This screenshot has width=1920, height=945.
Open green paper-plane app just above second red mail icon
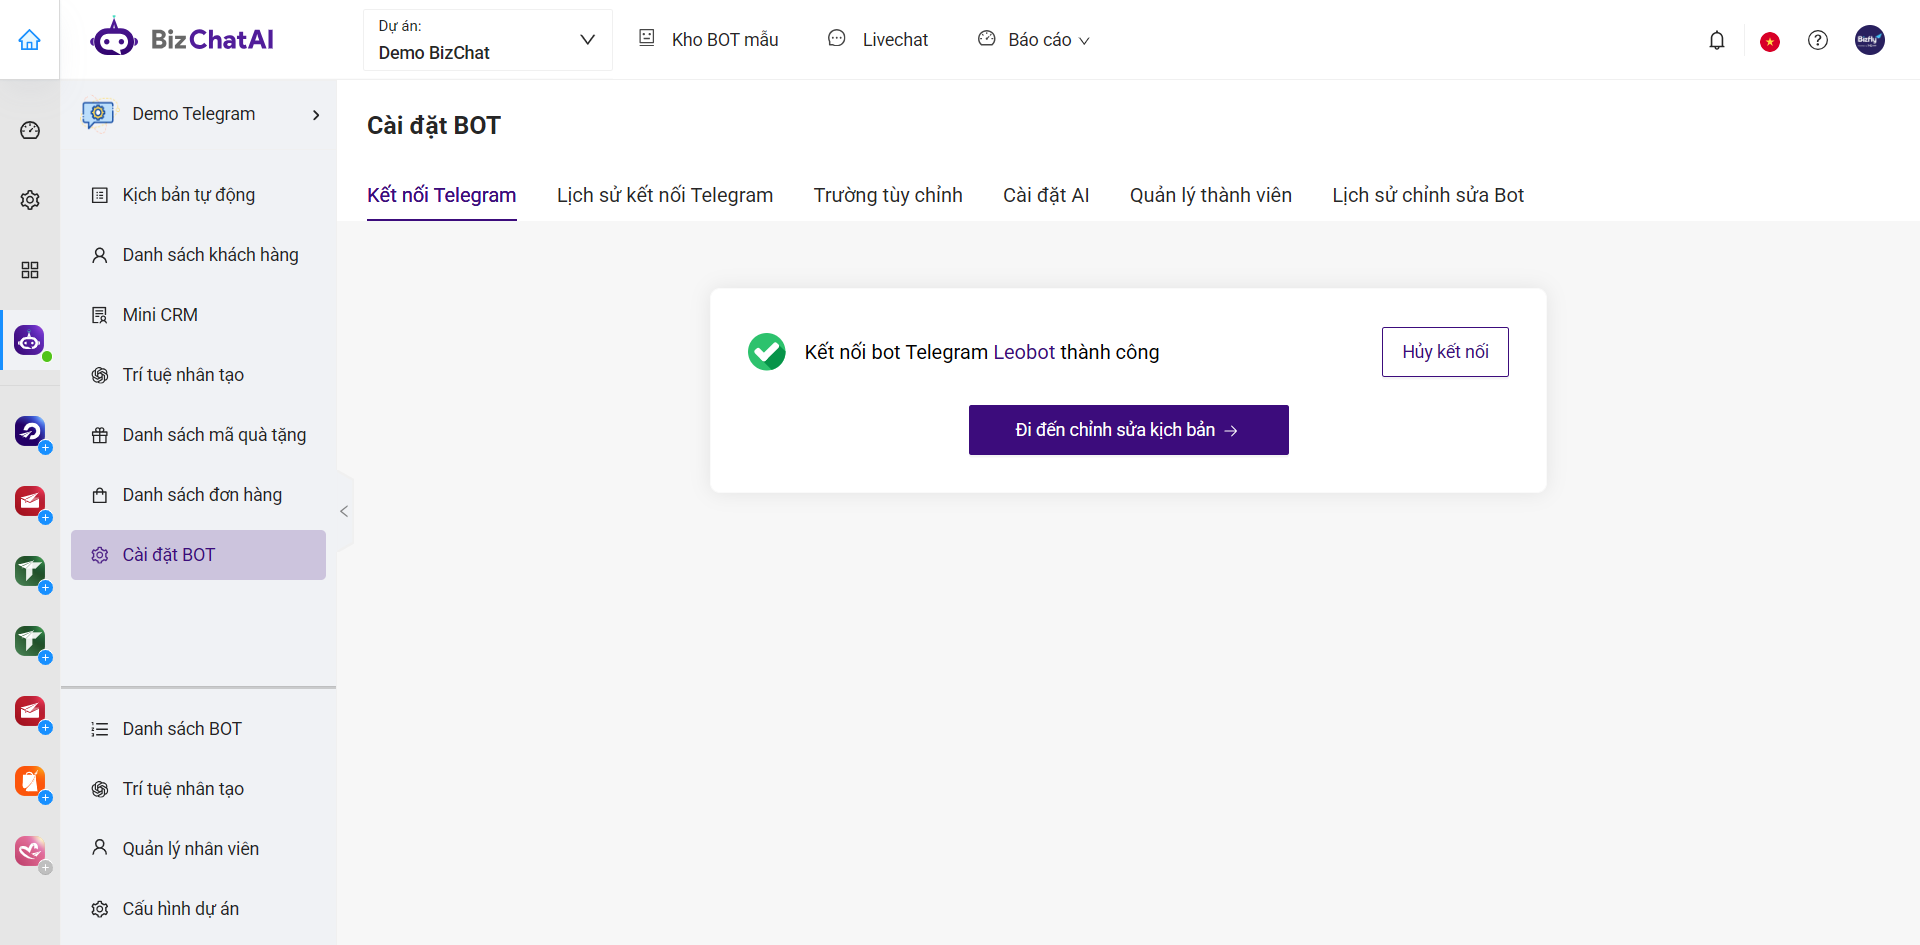30,641
